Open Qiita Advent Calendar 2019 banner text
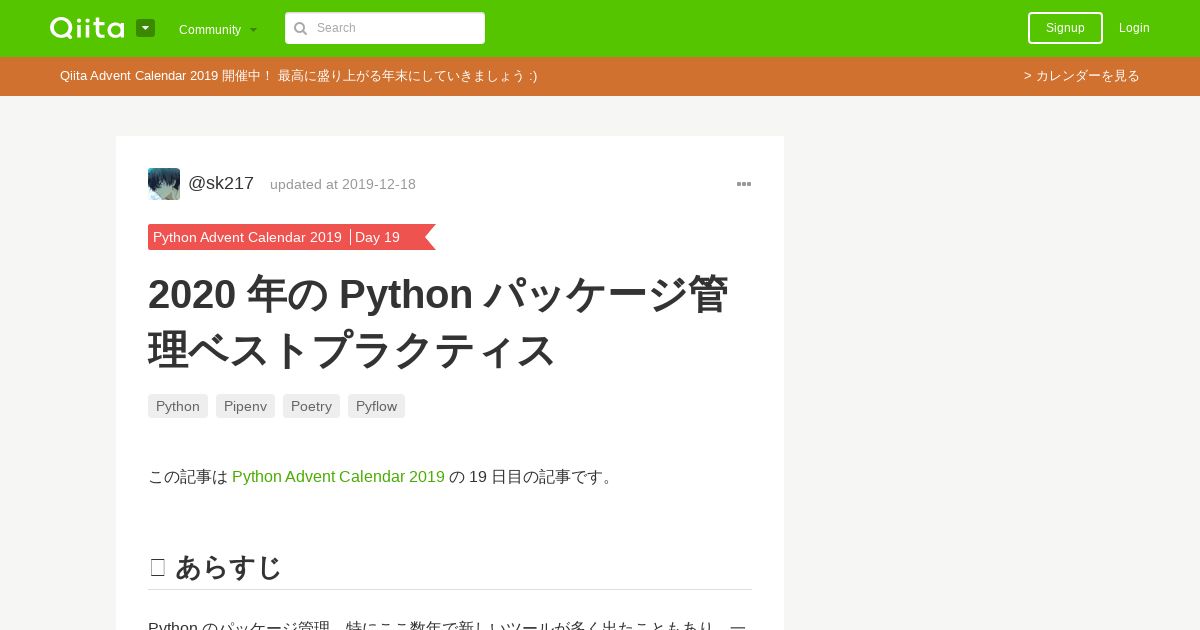This screenshot has width=1200, height=630. point(298,76)
